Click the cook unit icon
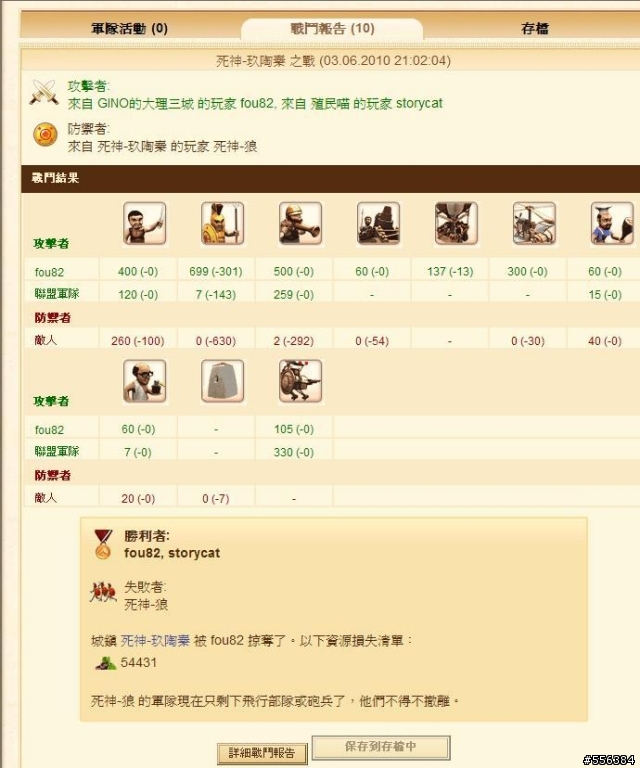The width and height of the screenshot is (640, 768). point(612,223)
